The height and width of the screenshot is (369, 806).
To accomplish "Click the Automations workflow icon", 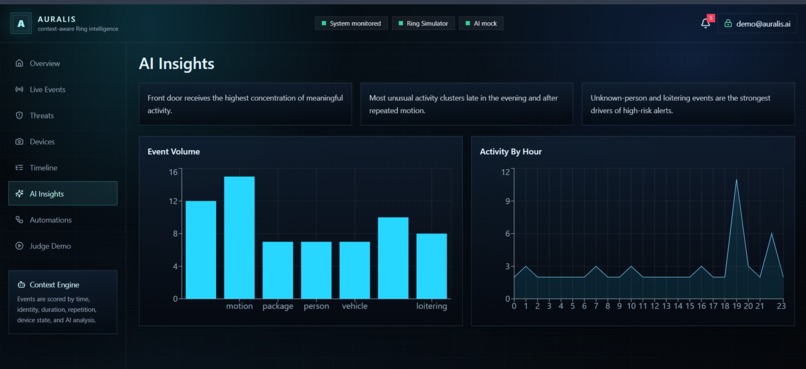I will [x=20, y=220].
